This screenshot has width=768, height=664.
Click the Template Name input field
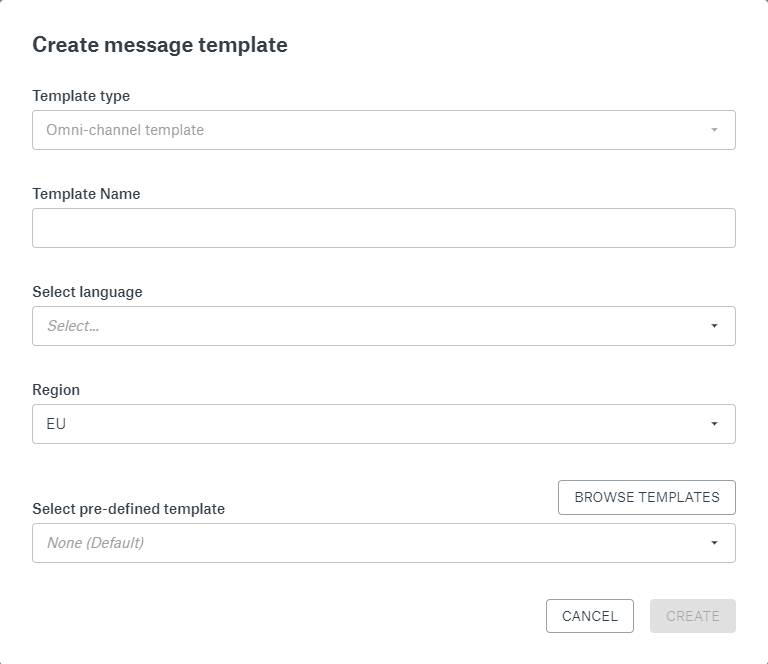coord(384,228)
